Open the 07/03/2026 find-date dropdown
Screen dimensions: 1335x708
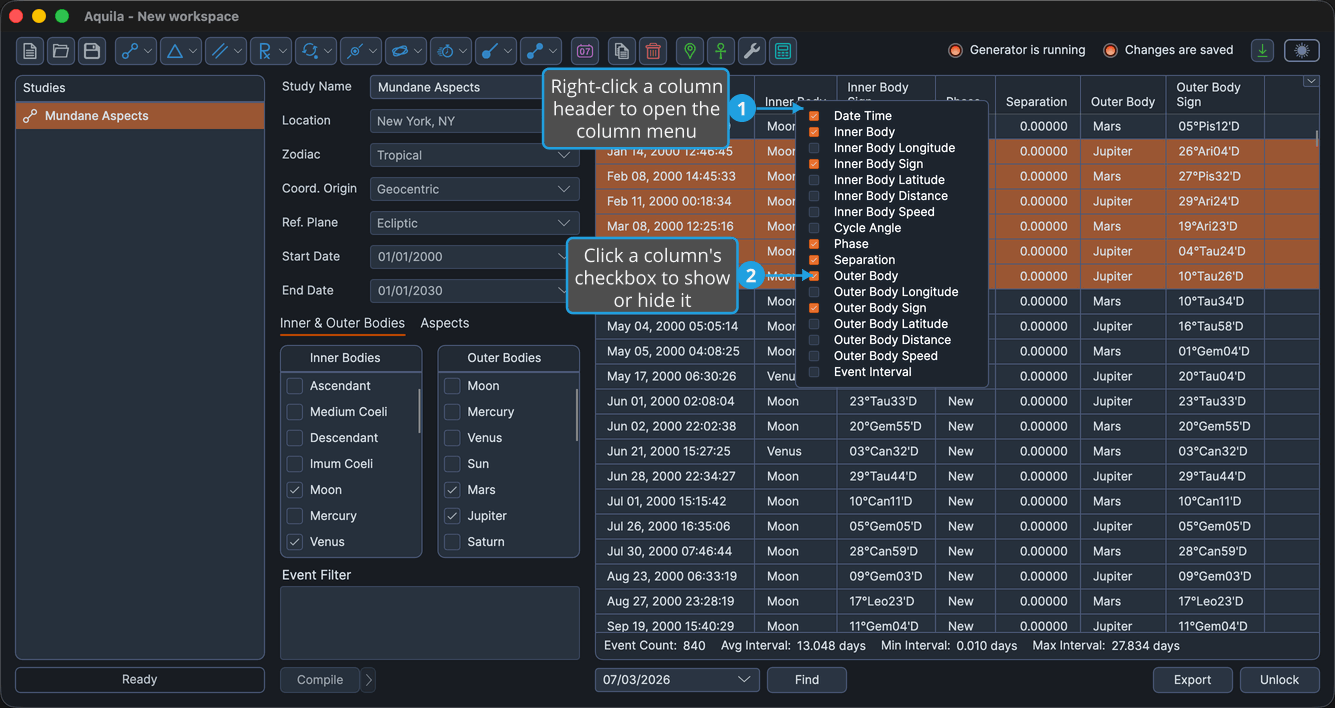point(677,680)
